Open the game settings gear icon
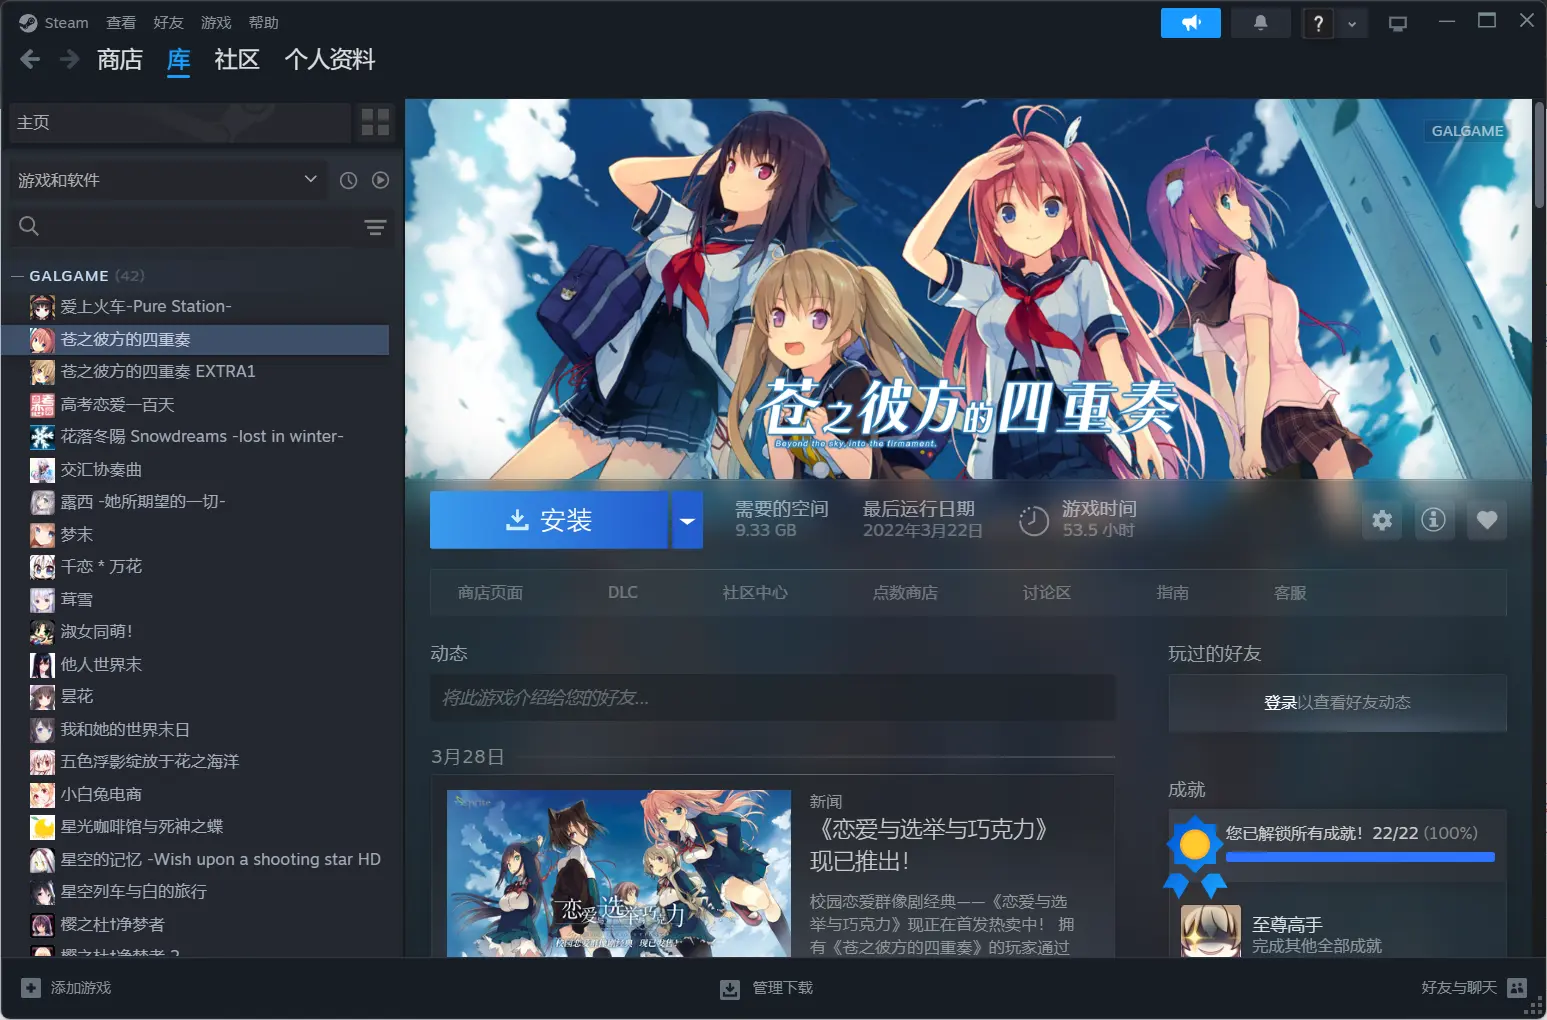 [1382, 520]
